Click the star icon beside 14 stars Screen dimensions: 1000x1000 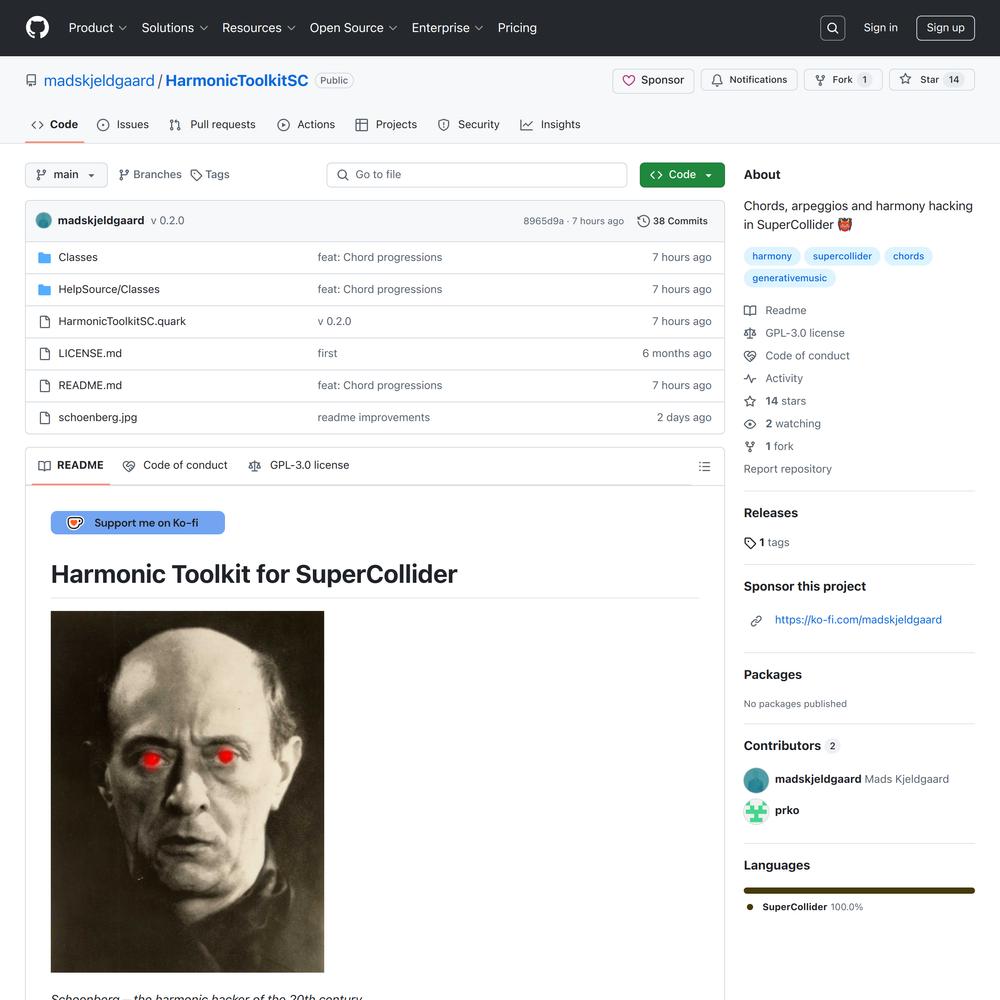750,401
